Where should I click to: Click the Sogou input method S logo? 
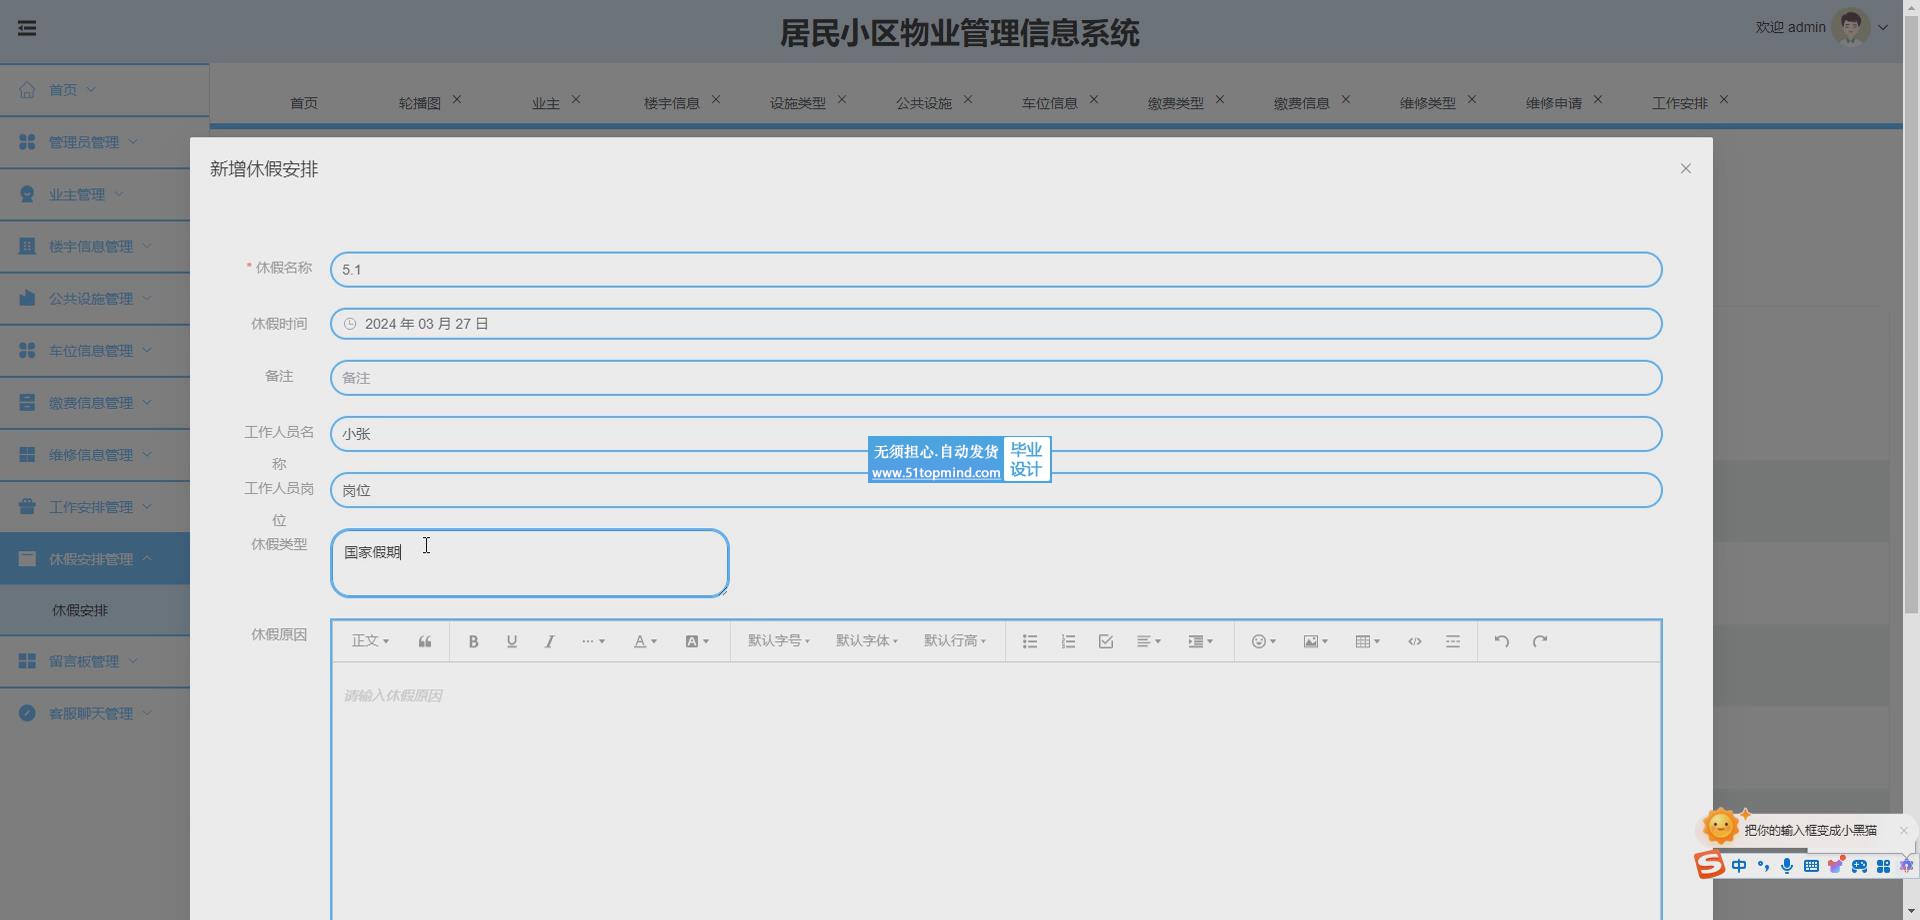1710,865
